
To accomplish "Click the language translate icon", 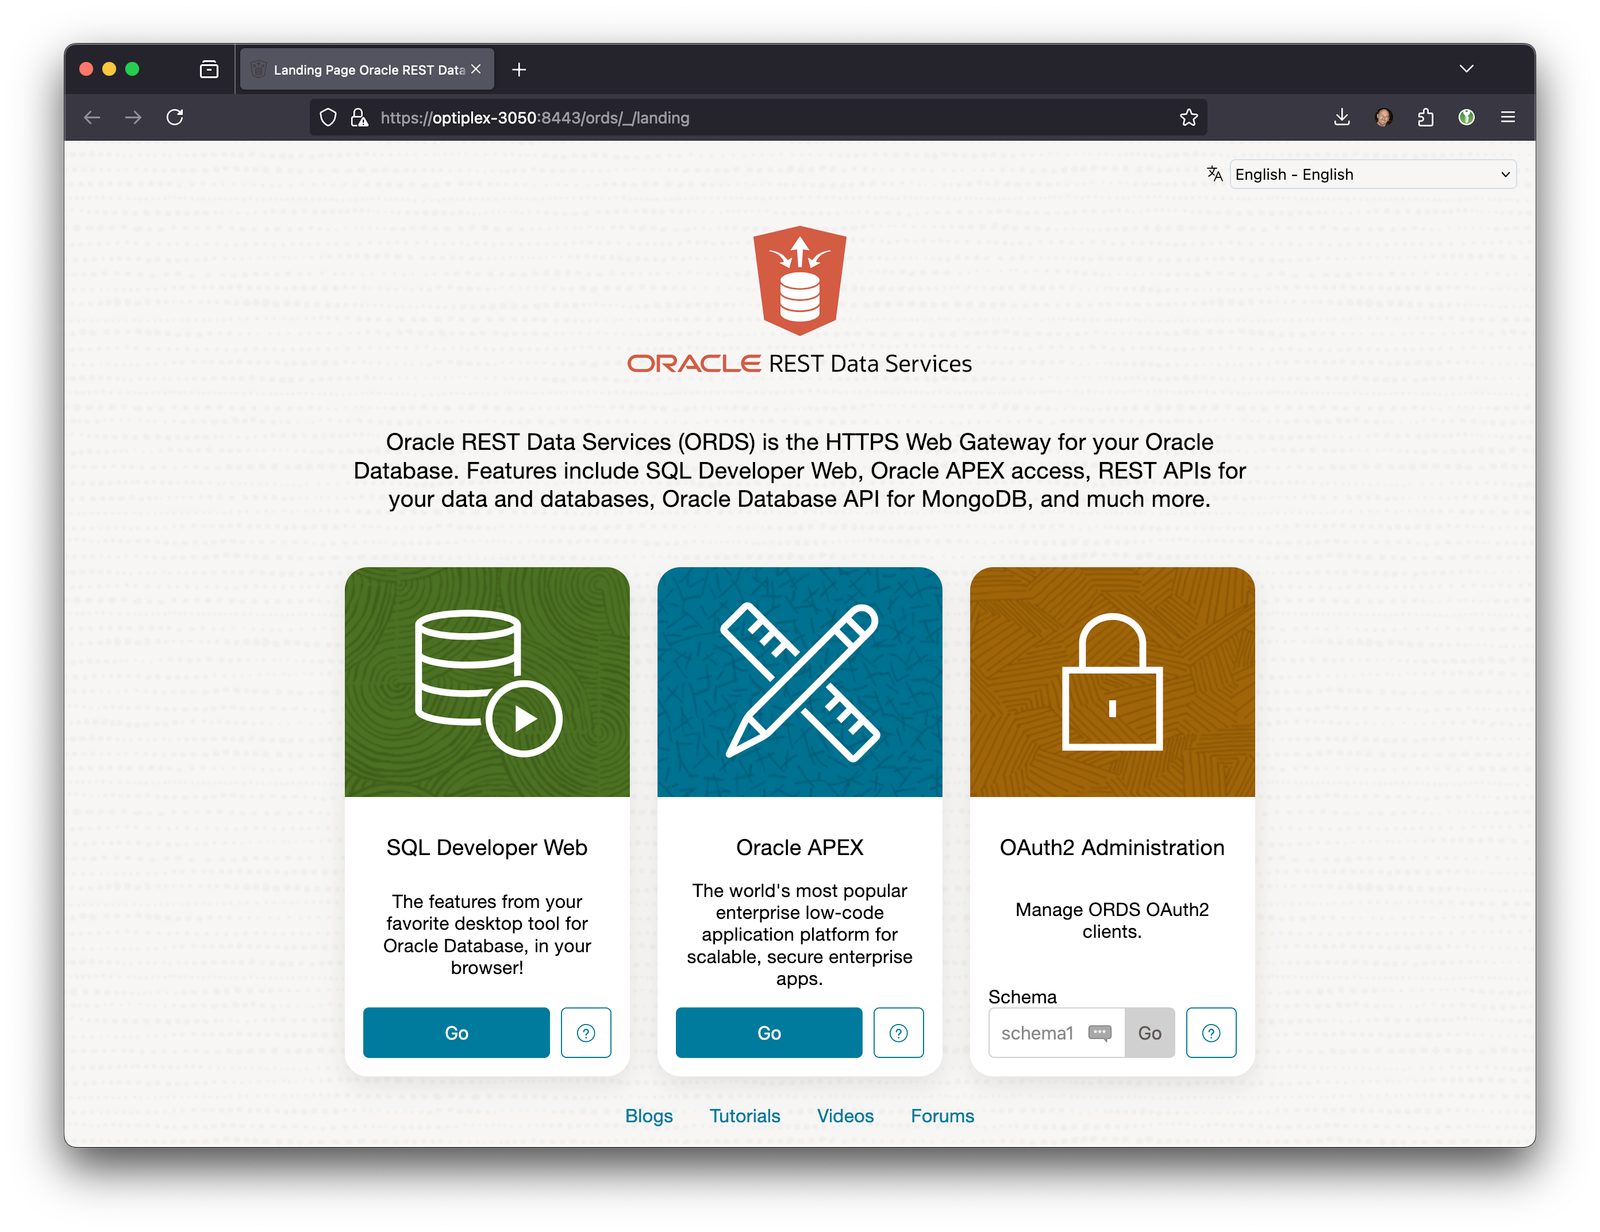I will tap(1214, 174).
